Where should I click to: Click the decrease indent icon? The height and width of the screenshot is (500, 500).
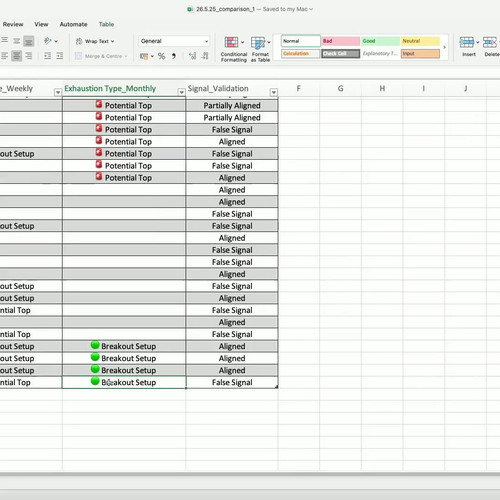tap(48, 56)
